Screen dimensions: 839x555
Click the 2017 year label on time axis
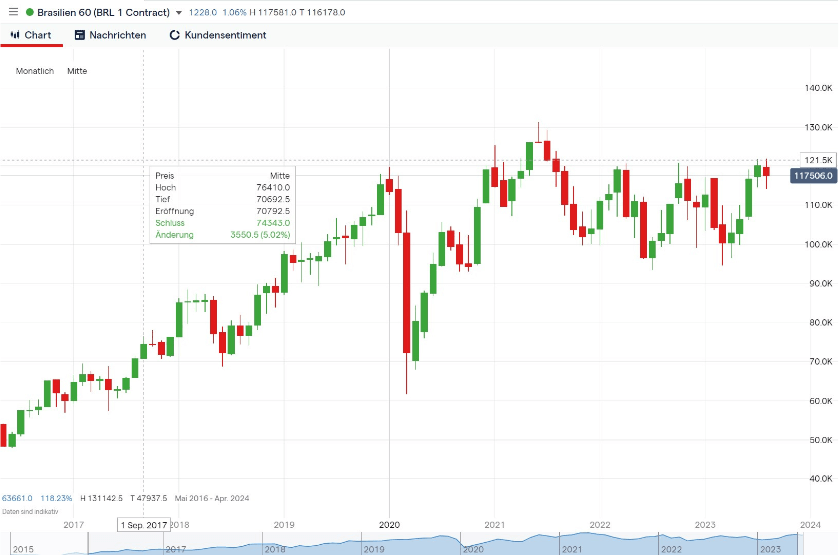(x=73, y=525)
